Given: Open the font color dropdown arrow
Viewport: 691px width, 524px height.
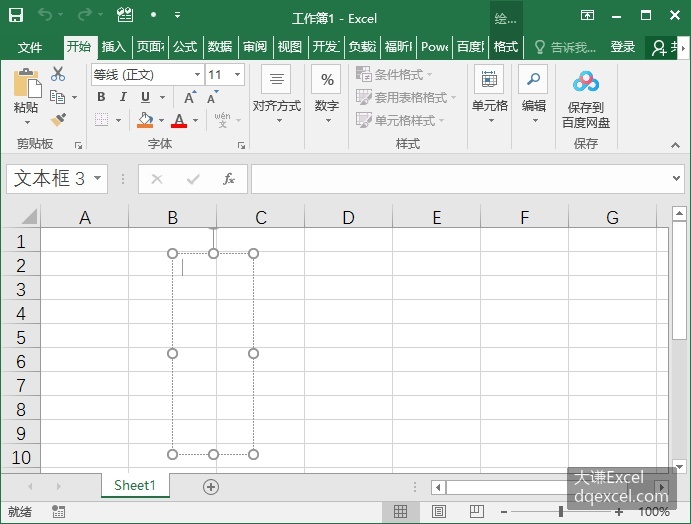Looking at the screenshot, I should 195,120.
